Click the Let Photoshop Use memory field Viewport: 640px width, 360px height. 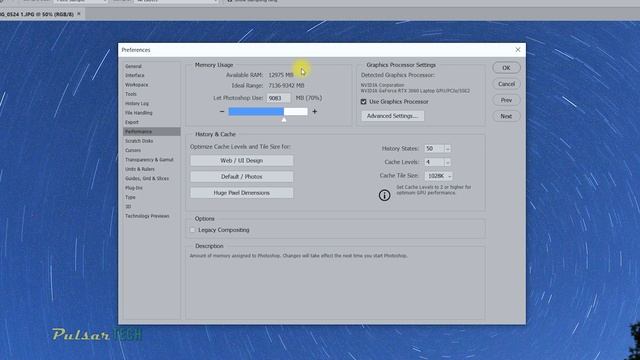tap(278, 98)
